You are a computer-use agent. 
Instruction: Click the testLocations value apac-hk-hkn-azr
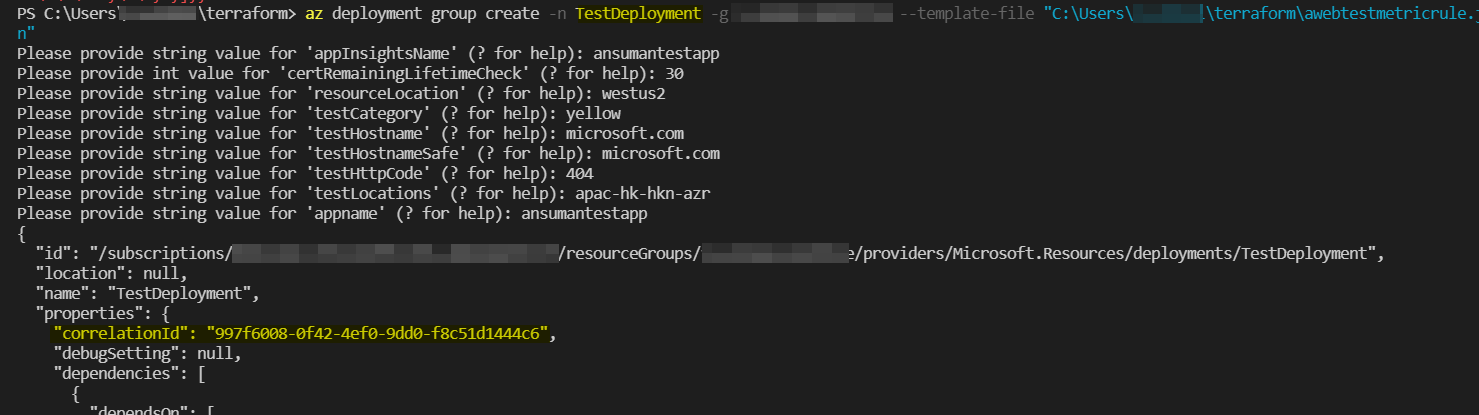tap(643, 192)
